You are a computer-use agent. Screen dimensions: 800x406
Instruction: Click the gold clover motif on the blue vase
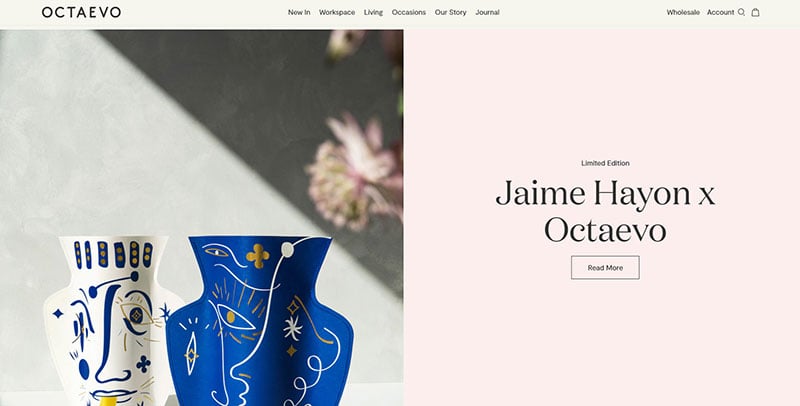pos(258,256)
